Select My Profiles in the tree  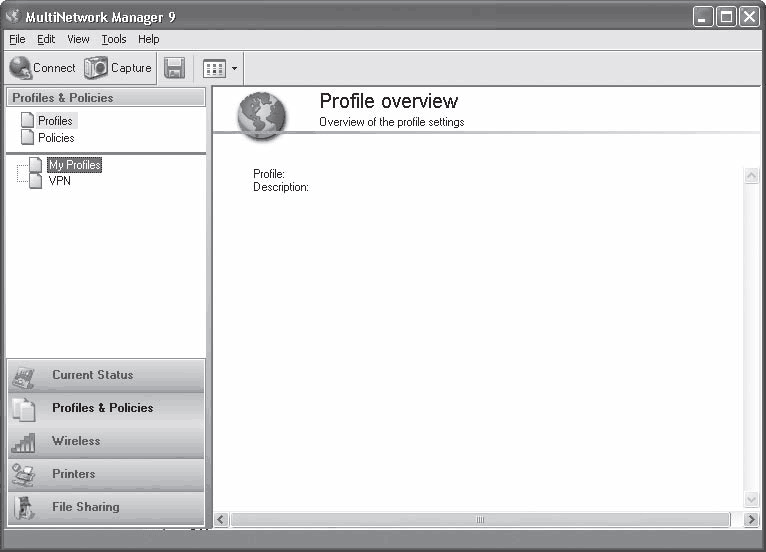(75, 165)
